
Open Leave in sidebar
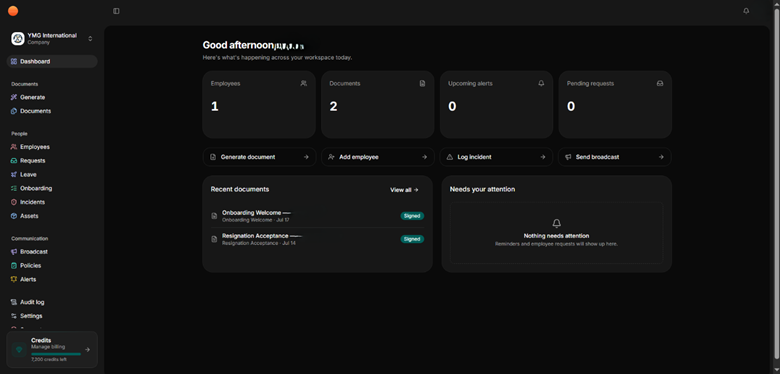point(52,175)
